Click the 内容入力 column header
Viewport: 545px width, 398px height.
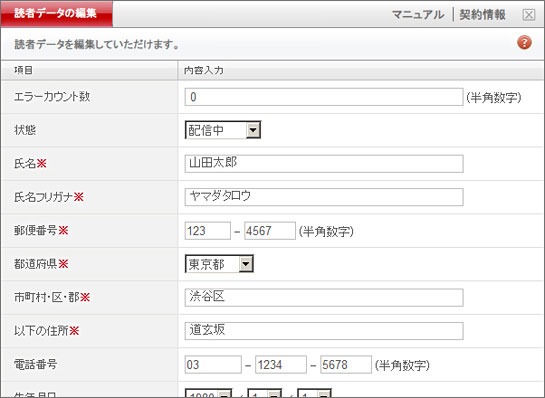[x=204, y=71]
